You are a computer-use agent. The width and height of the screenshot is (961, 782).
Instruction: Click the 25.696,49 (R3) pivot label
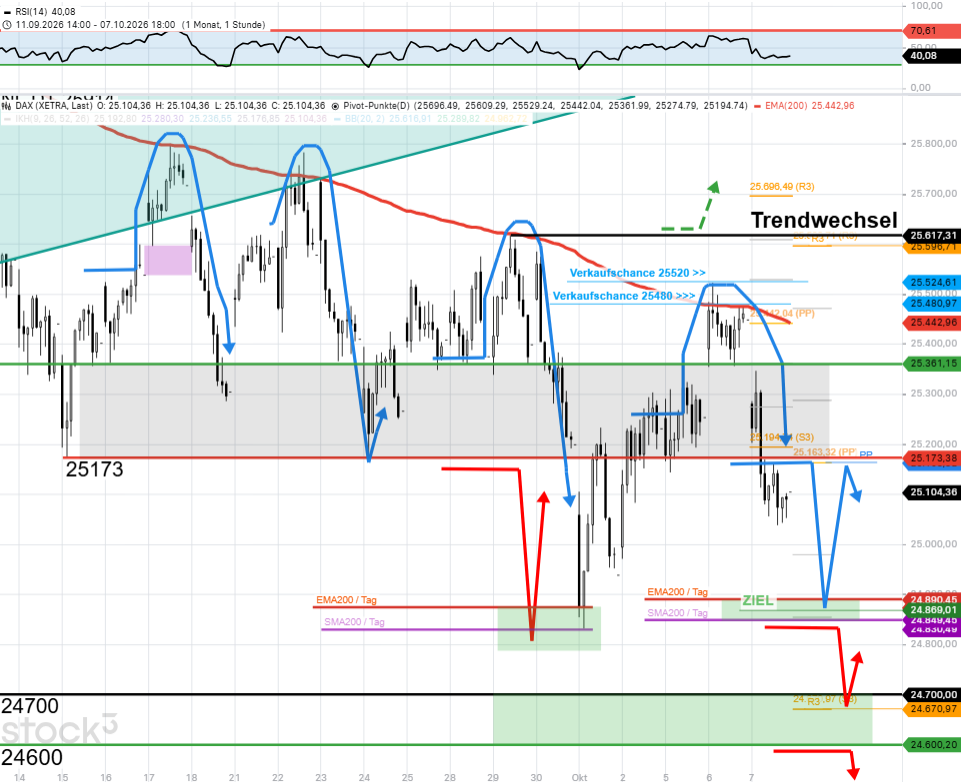(782, 186)
